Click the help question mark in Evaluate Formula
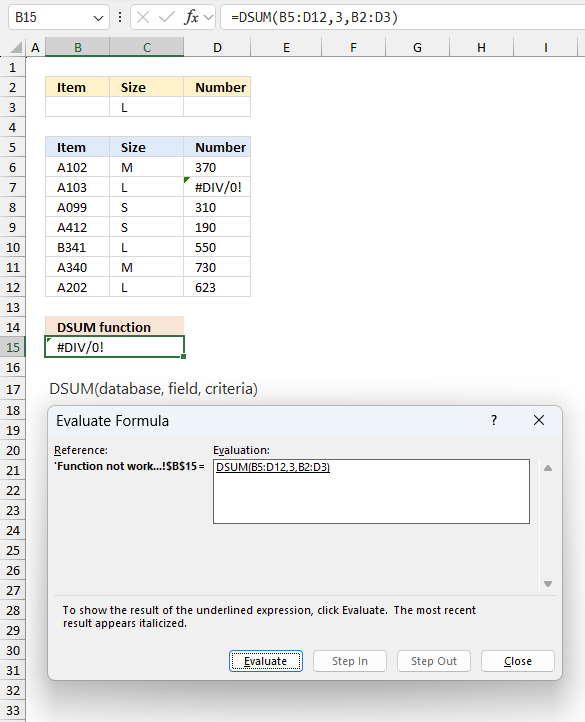585x722 pixels. [x=494, y=420]
